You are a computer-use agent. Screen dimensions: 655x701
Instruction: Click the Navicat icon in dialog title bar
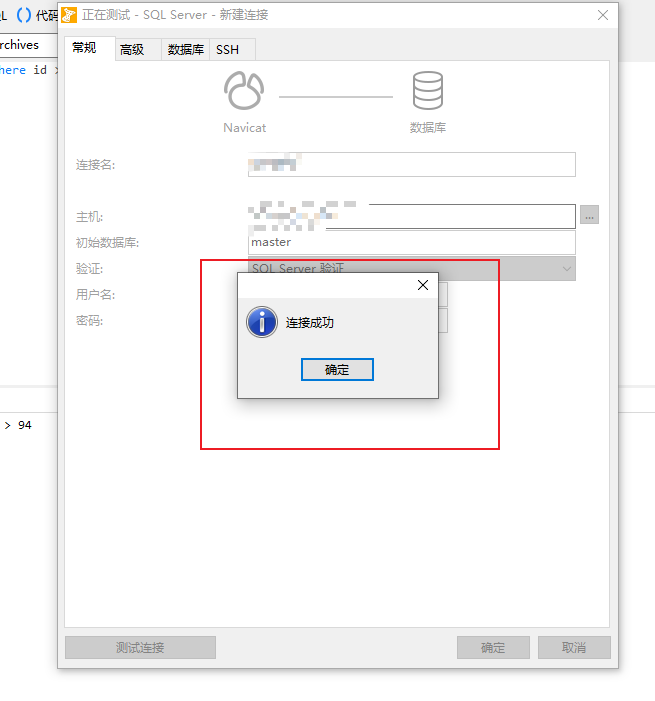(69, 15)
